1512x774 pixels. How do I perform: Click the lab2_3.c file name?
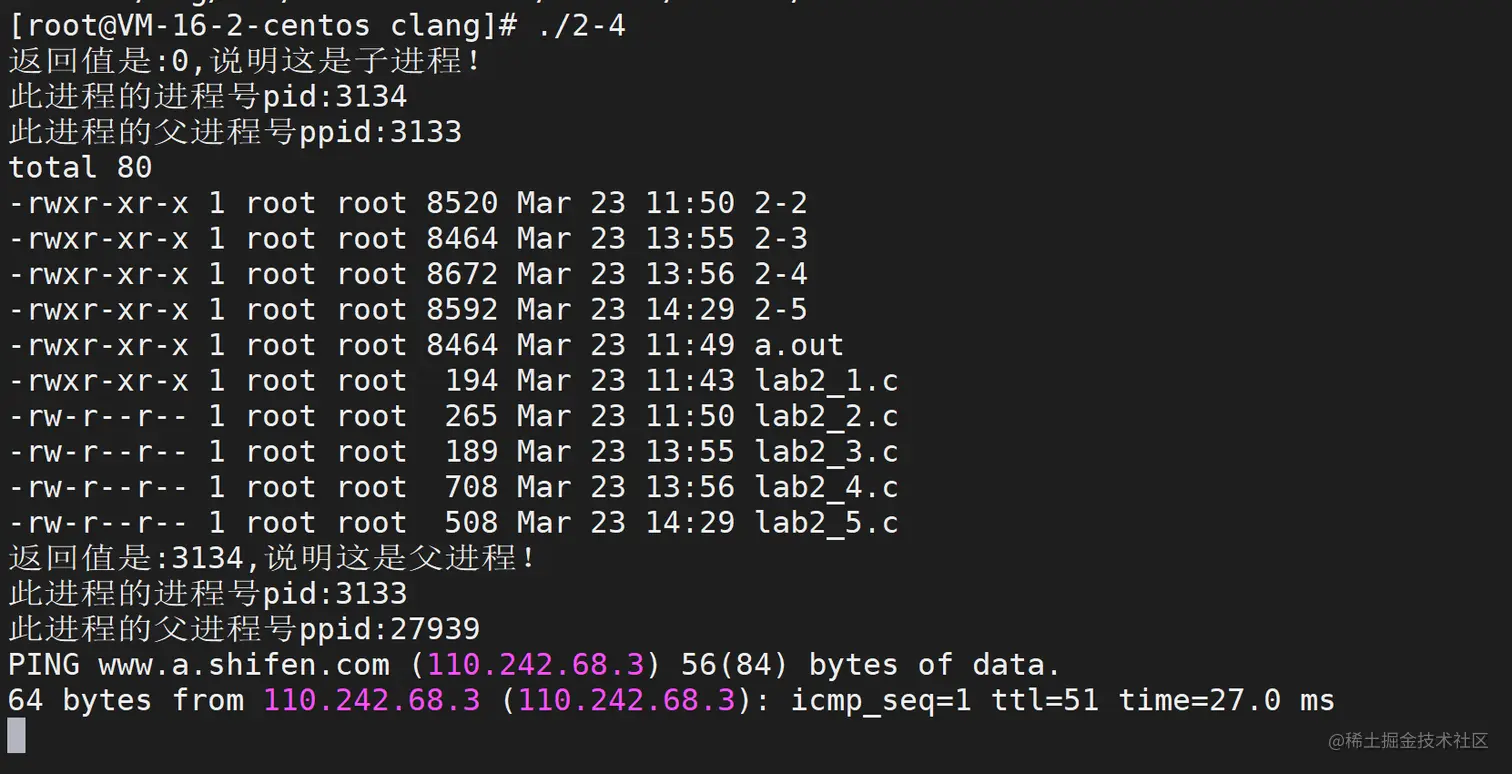coord(826,452)
